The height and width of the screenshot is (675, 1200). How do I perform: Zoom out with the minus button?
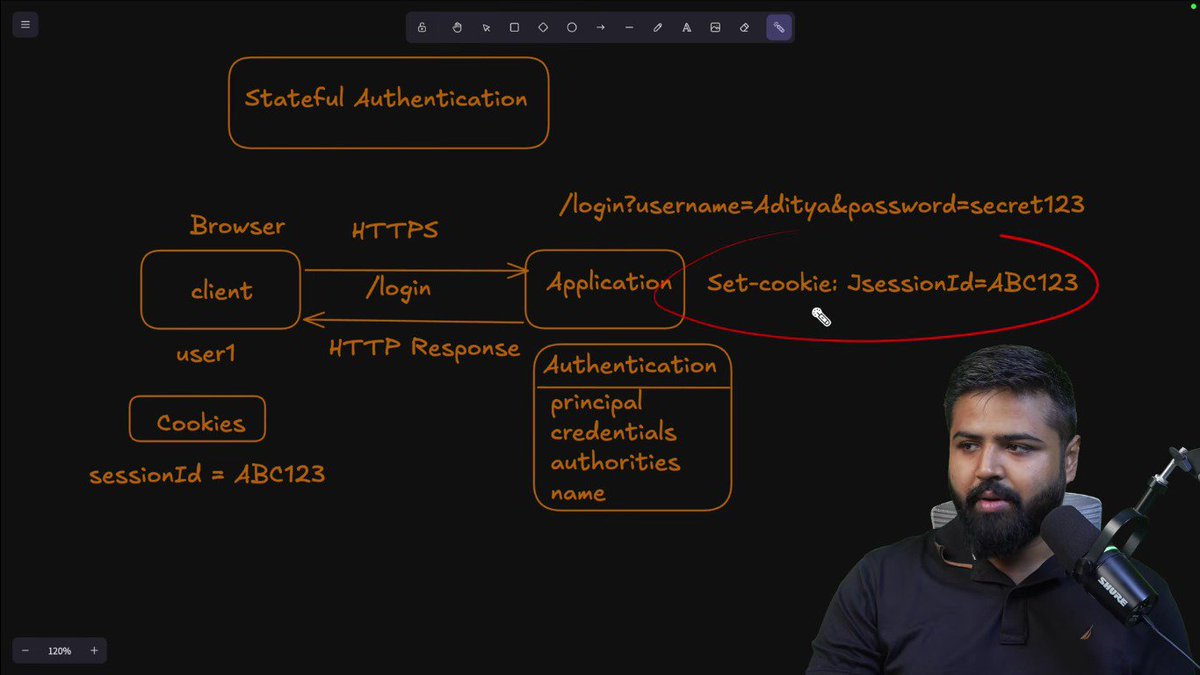[25, 651]
